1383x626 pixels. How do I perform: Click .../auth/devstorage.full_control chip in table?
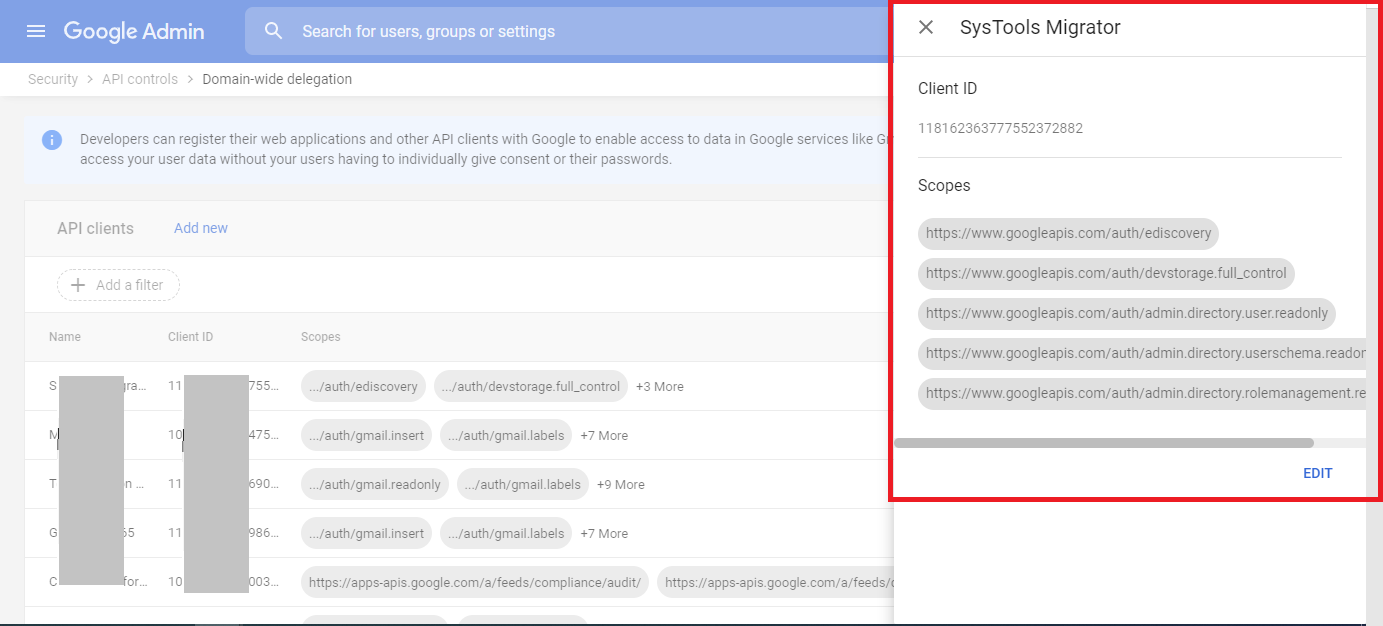531,386
